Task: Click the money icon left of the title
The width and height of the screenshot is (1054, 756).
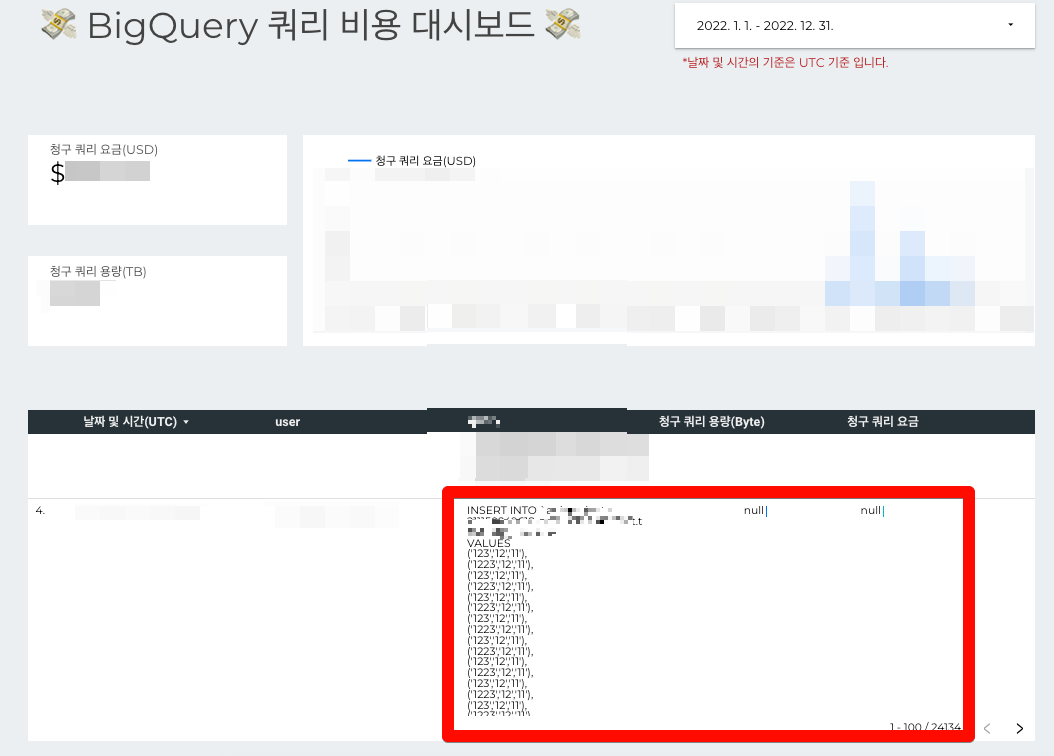Action: [59, 24]
